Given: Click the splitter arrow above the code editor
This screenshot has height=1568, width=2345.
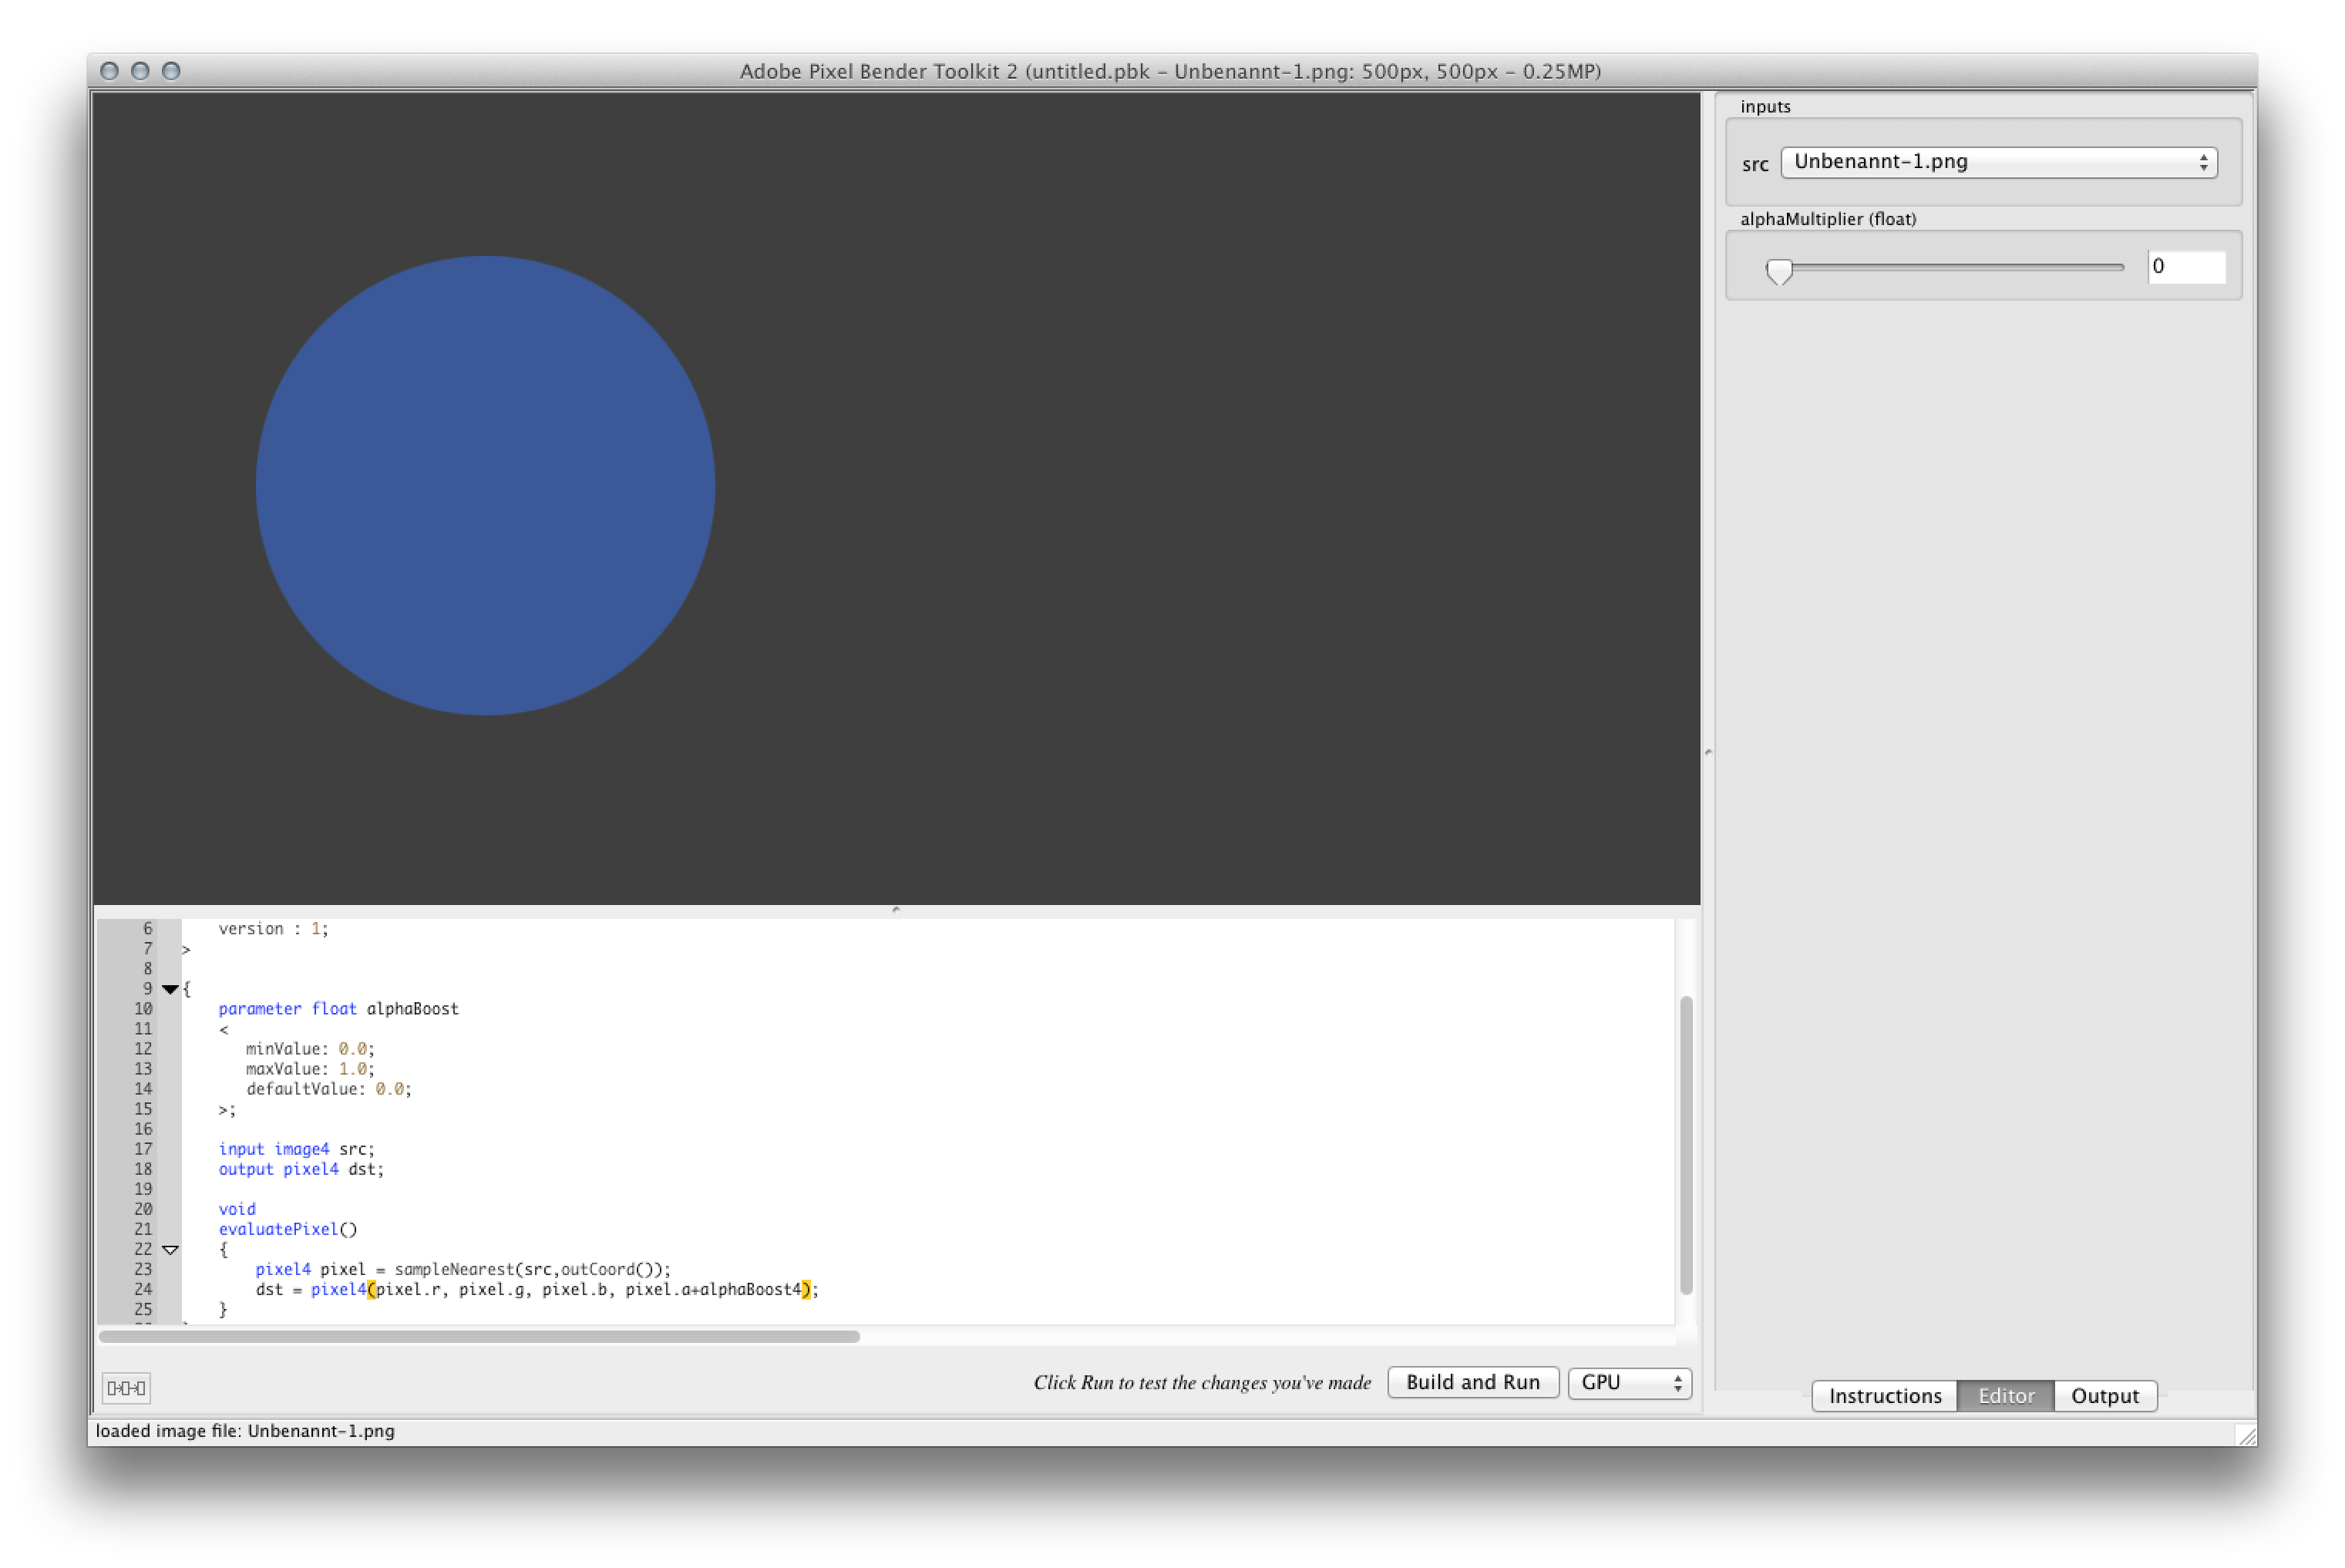Looking at the screenshot, I should (896, 909).
